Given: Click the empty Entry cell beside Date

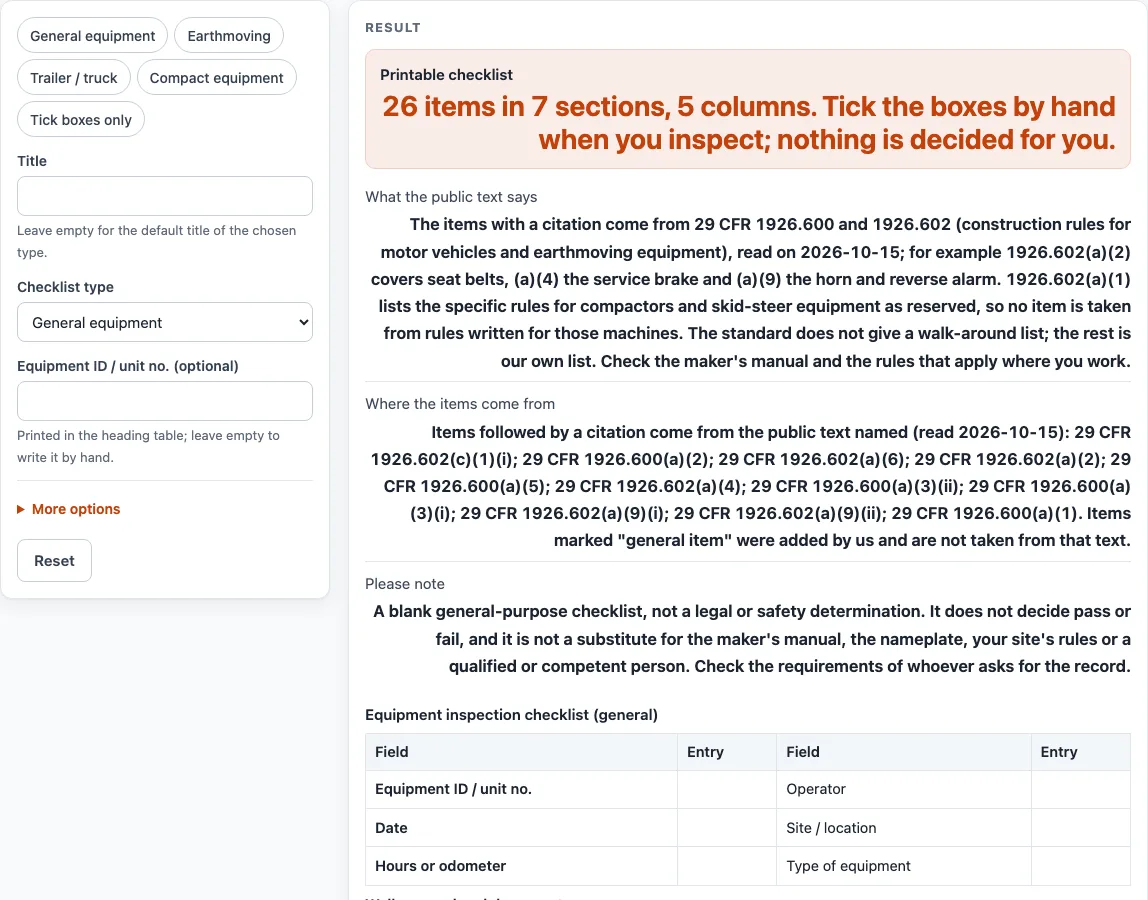Looking at the screenshot, I should point(727,828).
